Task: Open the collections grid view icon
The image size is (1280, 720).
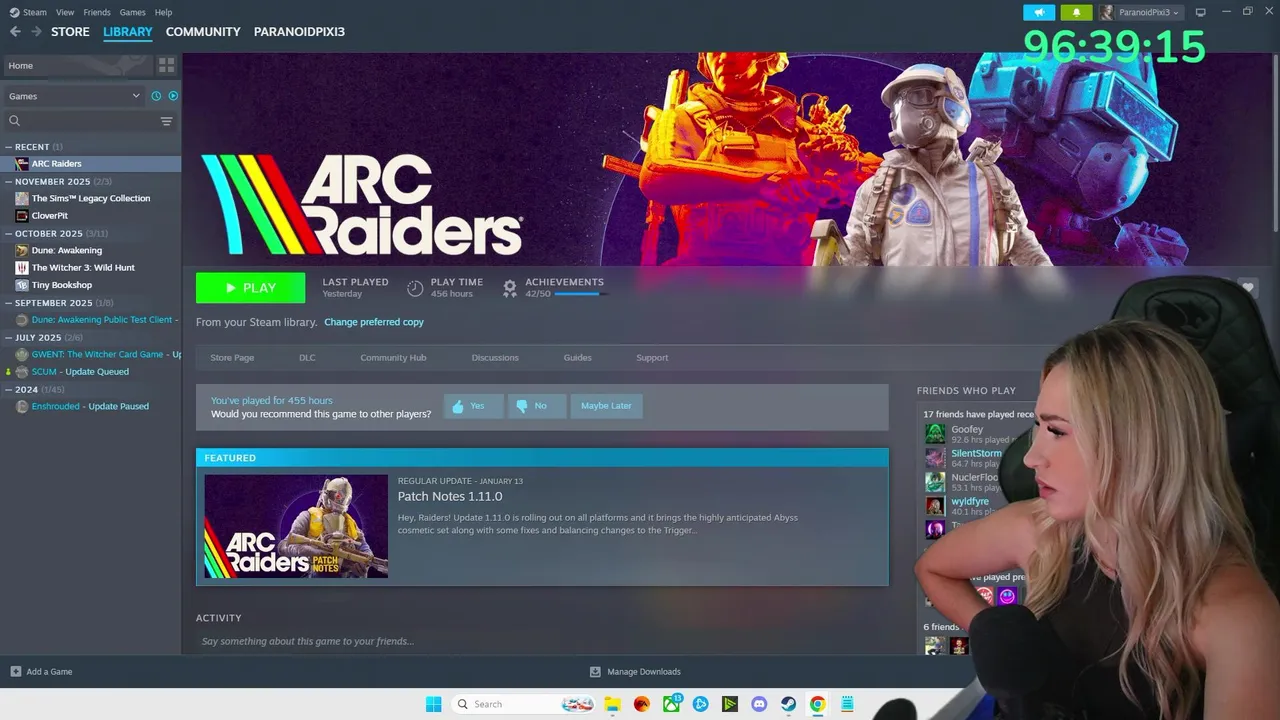Action: pyautogui.click(x=166, y=65)
